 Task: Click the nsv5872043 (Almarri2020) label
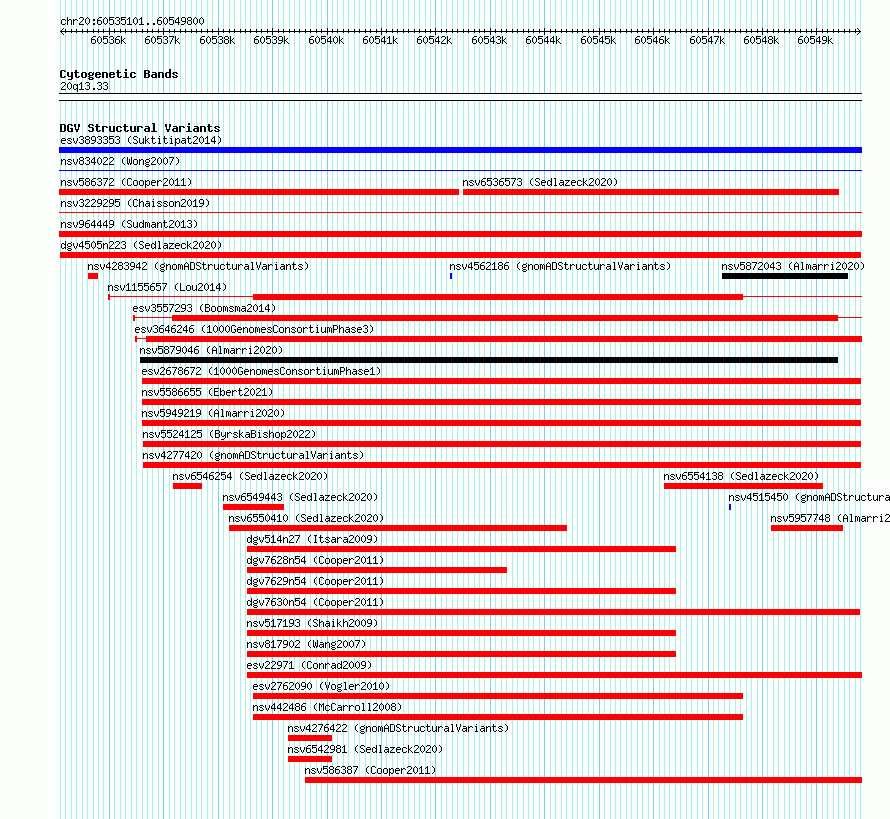(x=793, y=266)
